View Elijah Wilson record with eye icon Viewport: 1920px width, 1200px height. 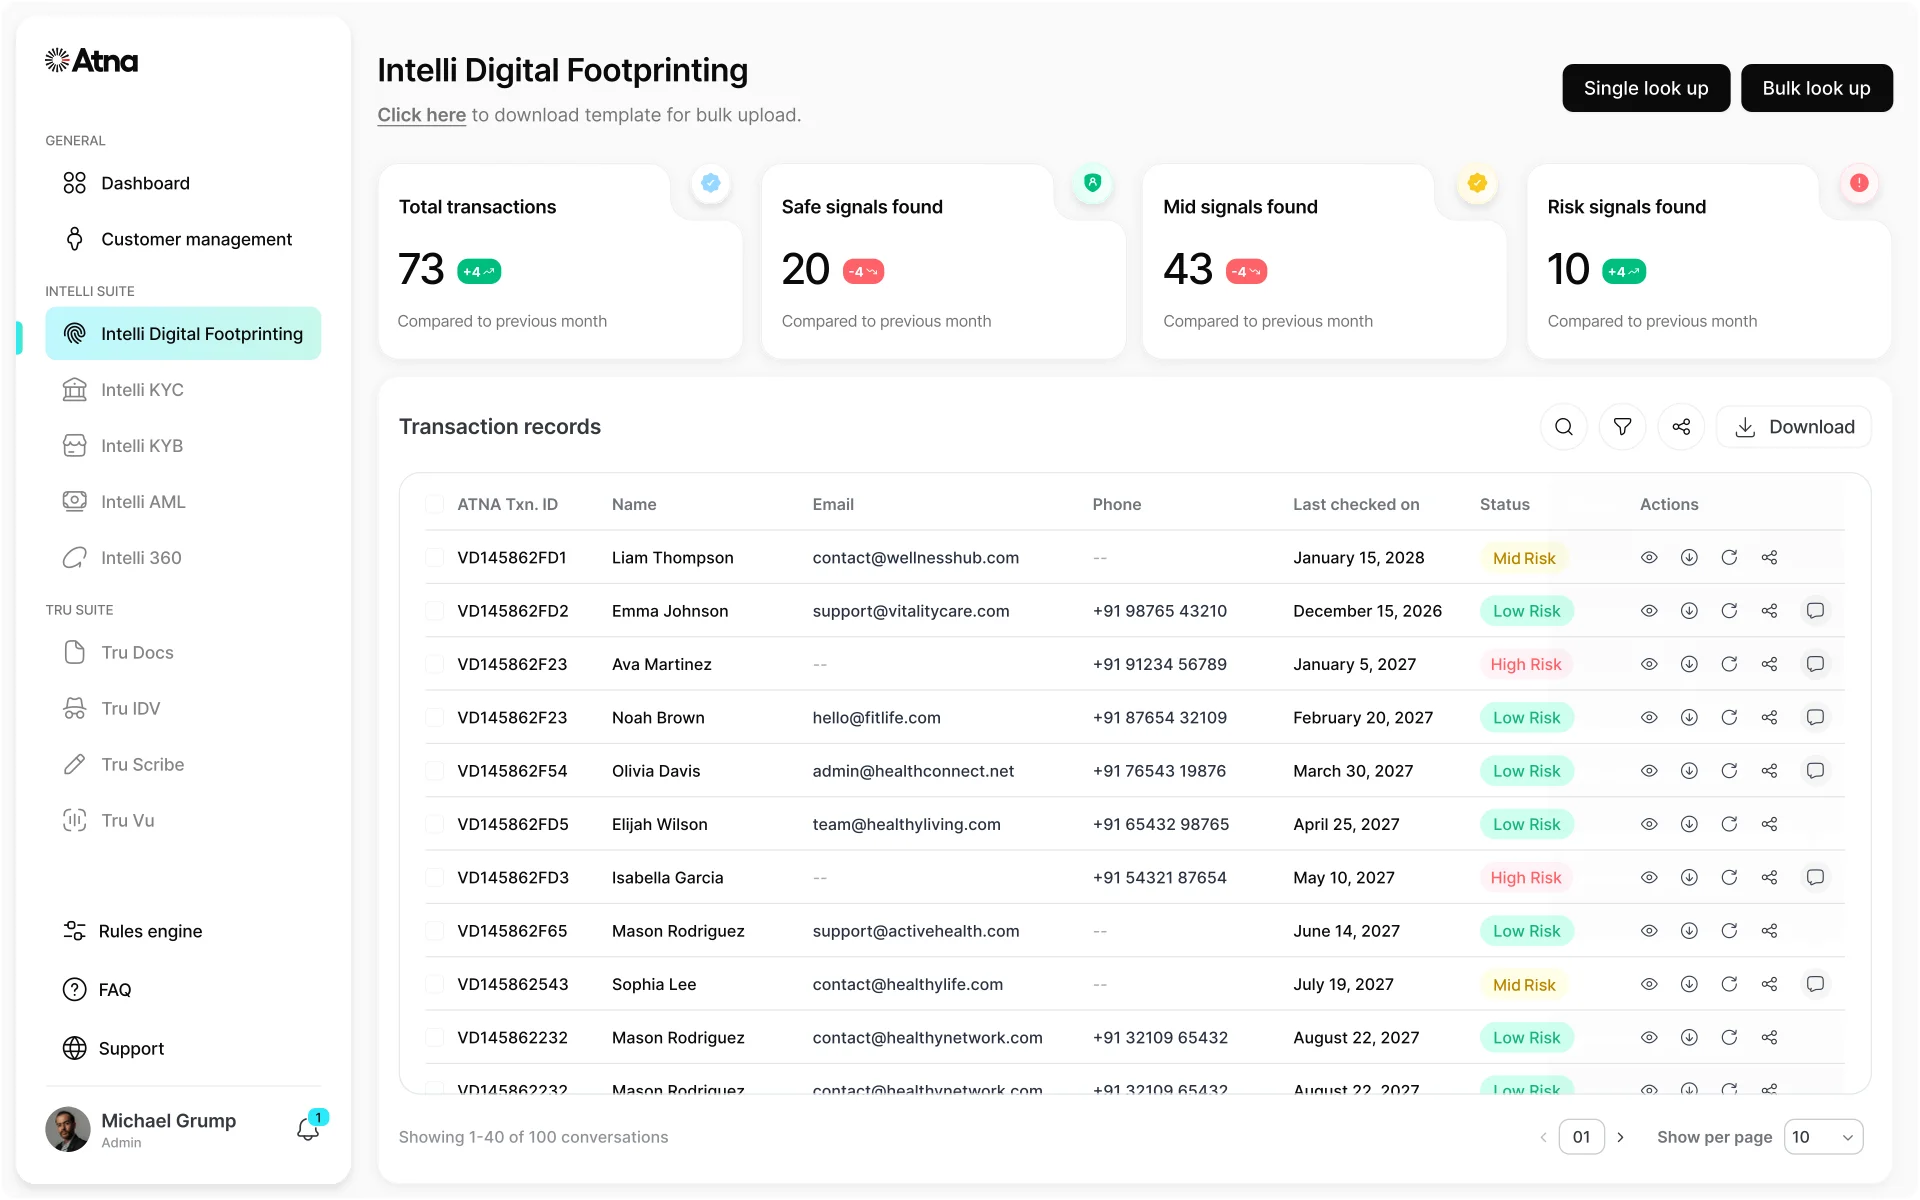coord(1649,824)
